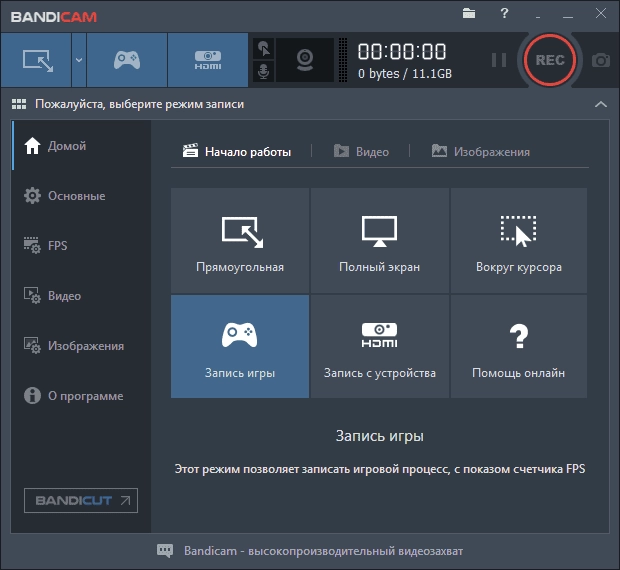Click the 0 bytes / 11.1GB storage text
Viewport: 620px width, 570px height.
point(405,74)
